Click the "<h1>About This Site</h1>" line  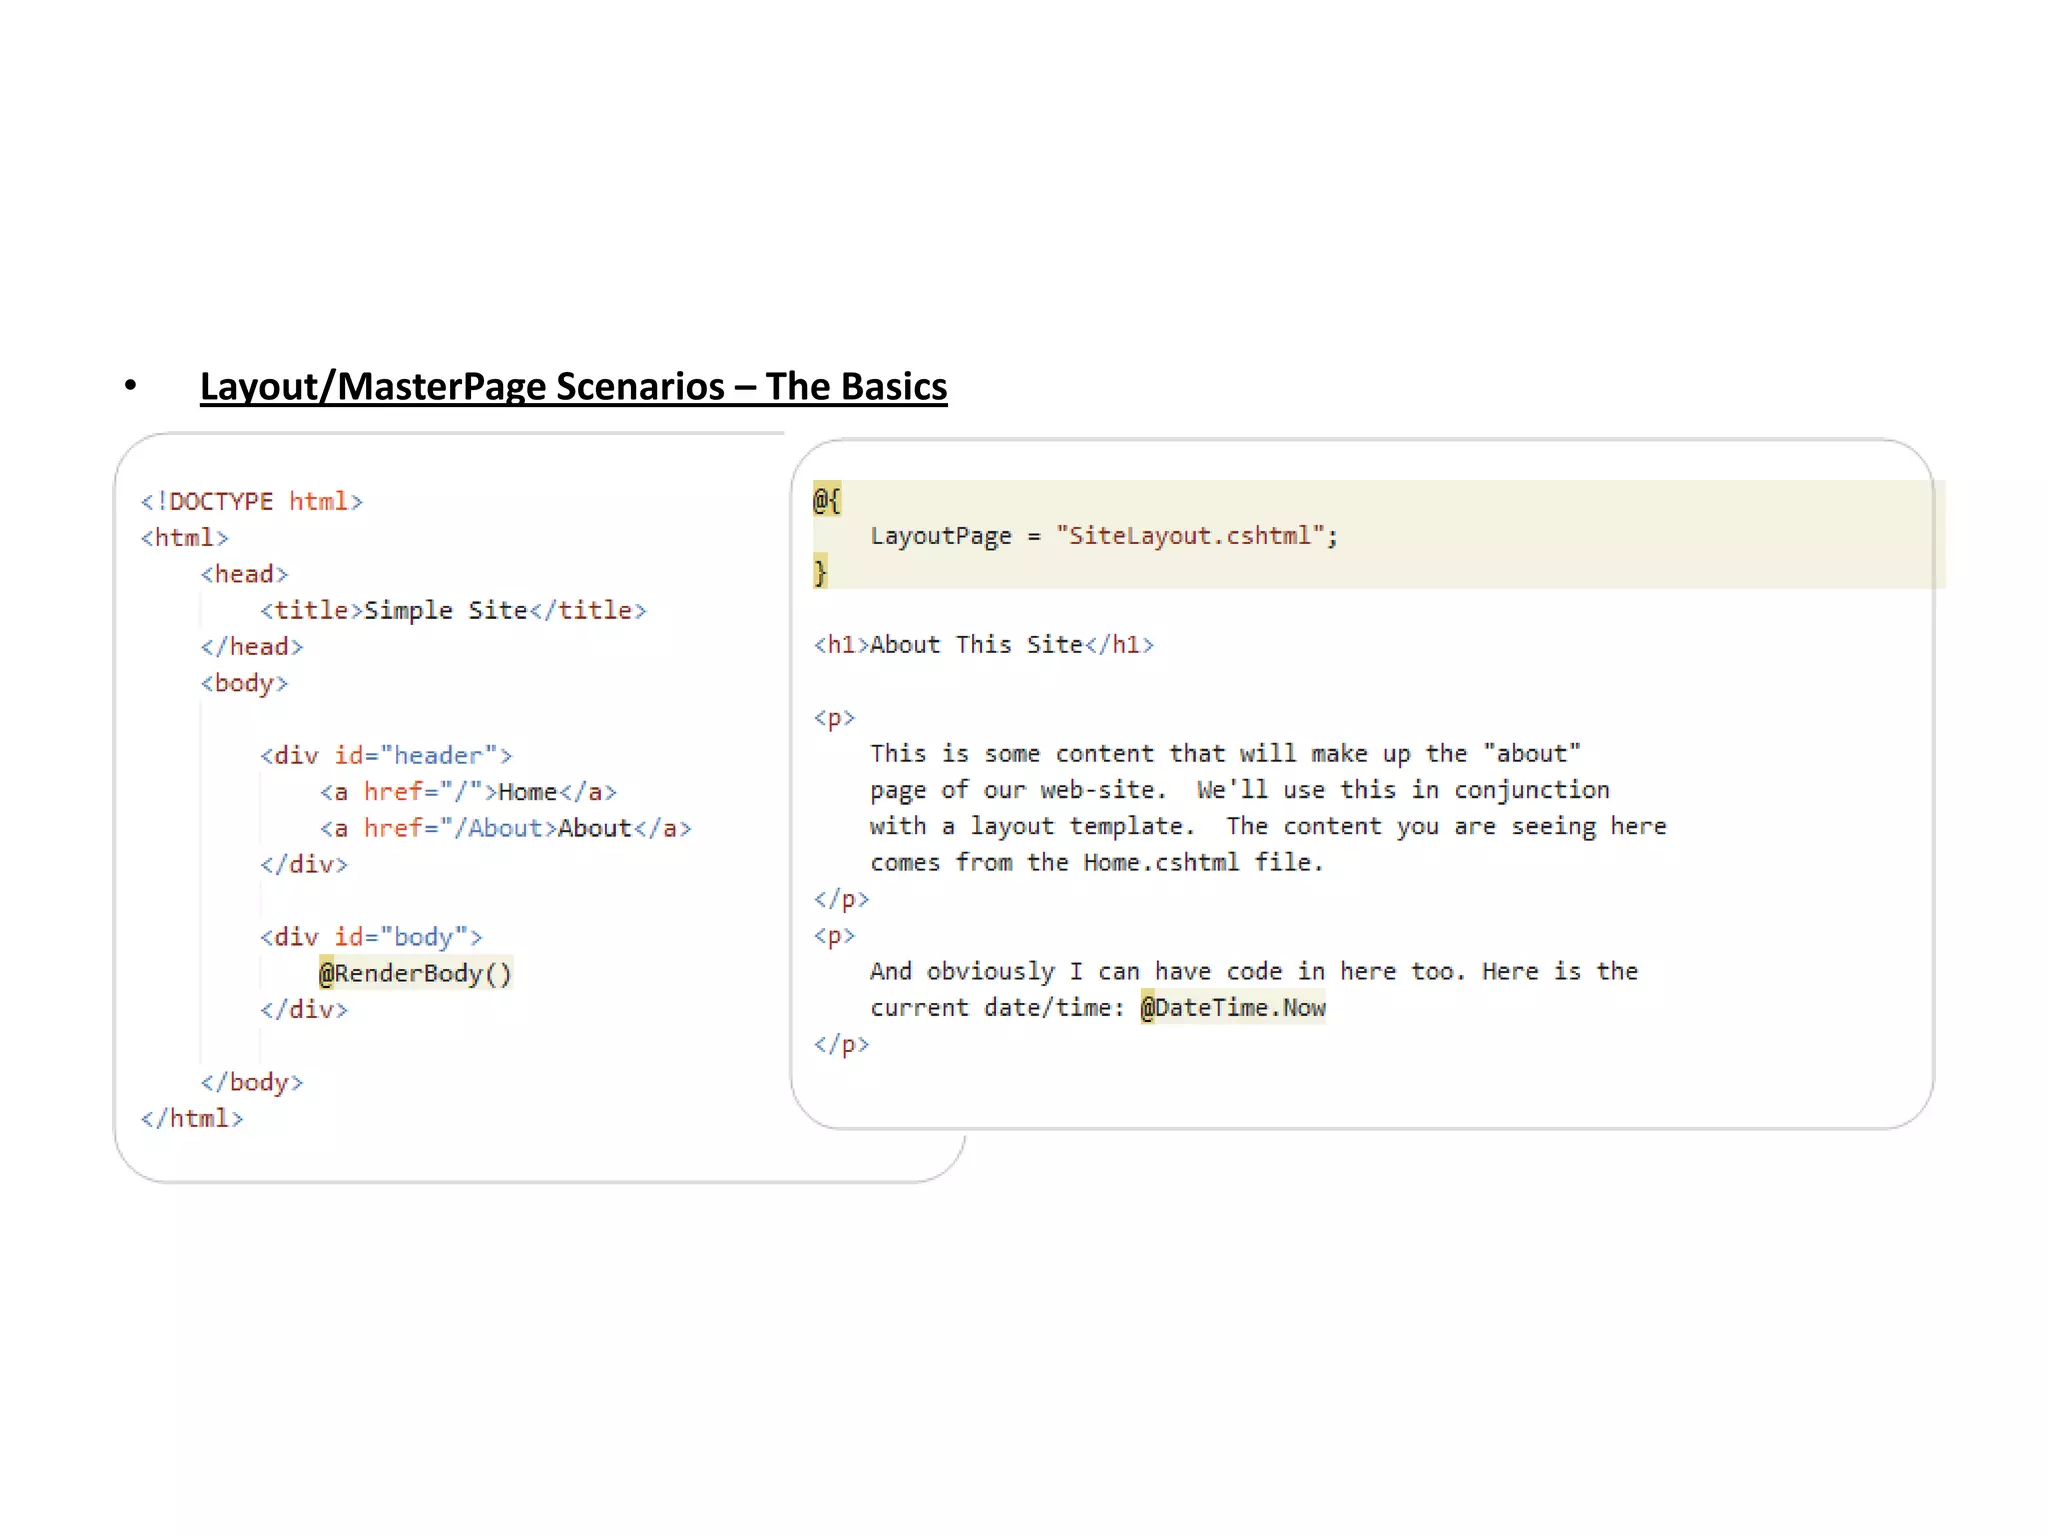coord(984,645)
